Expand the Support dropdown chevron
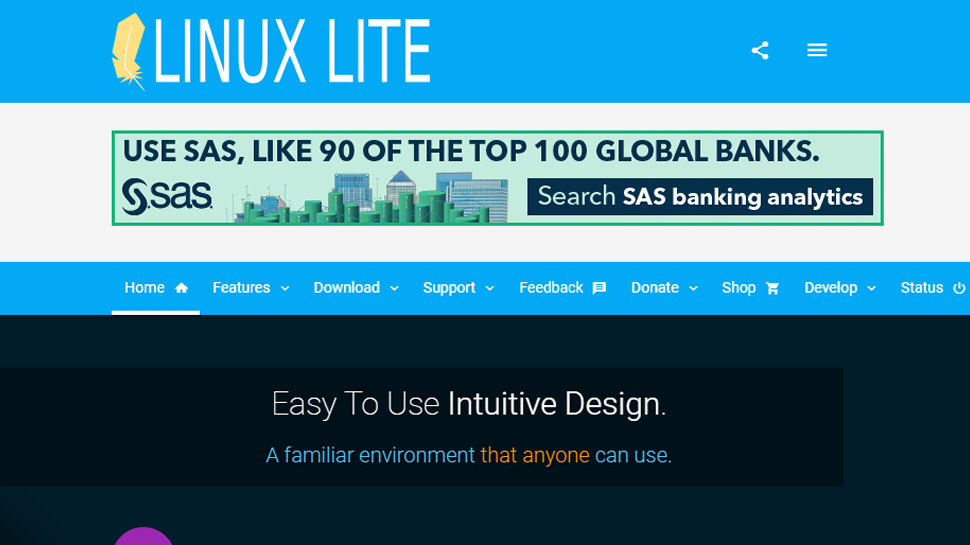 coord(490,288)
